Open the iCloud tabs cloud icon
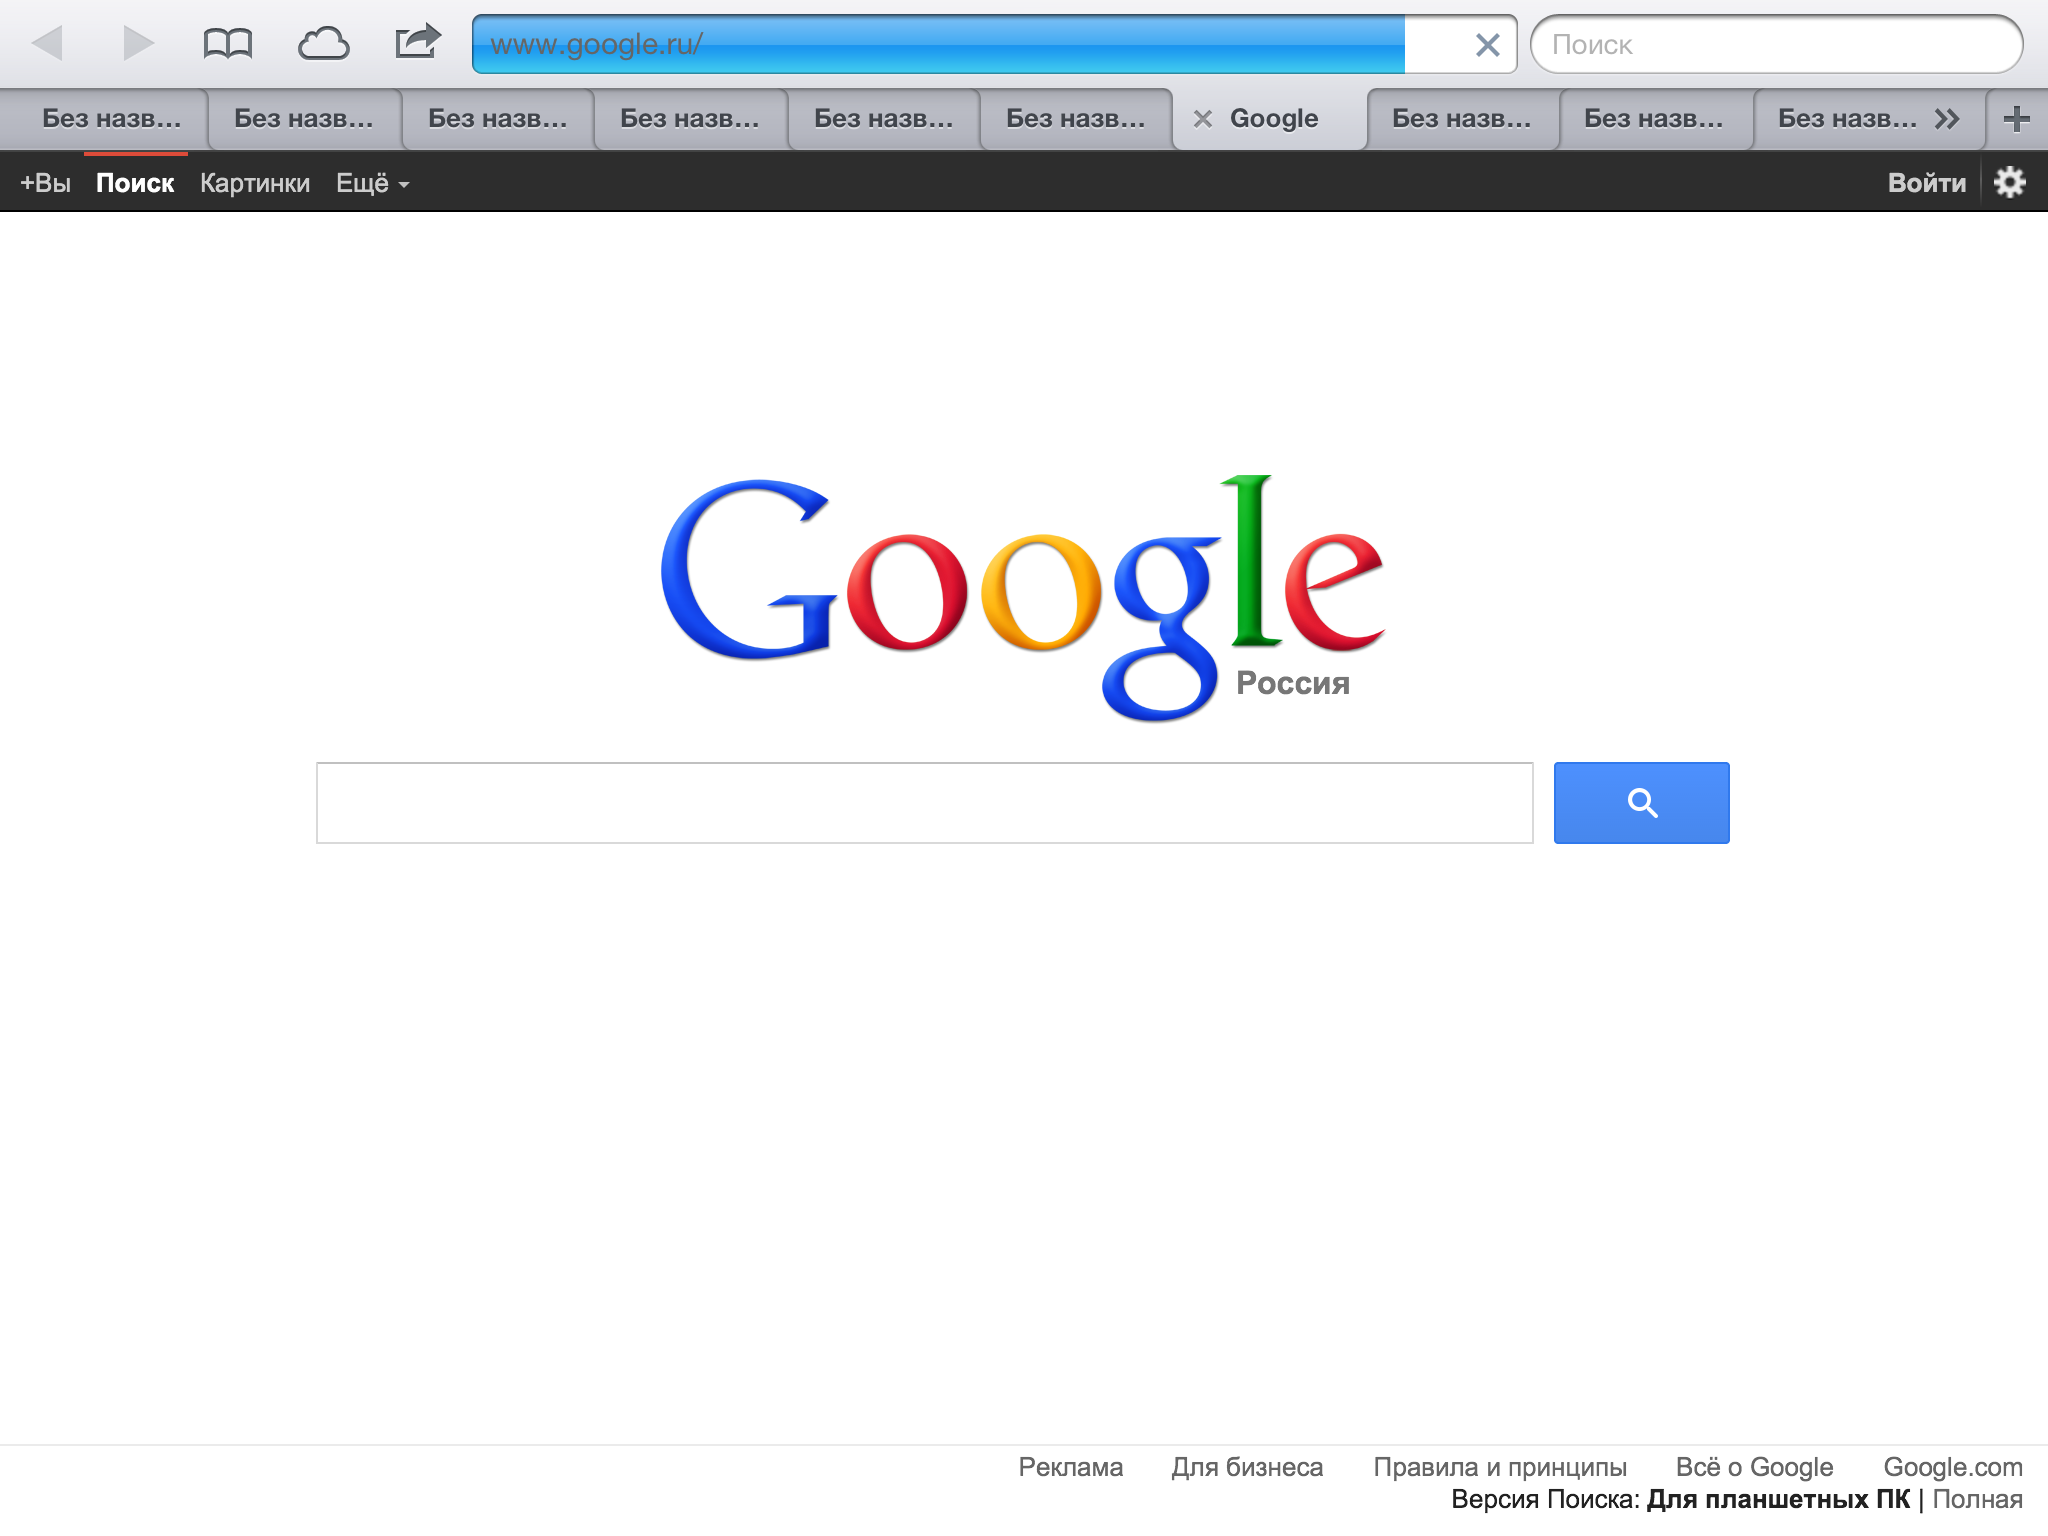2048x1536 pixels. click(x=324, y=44)
